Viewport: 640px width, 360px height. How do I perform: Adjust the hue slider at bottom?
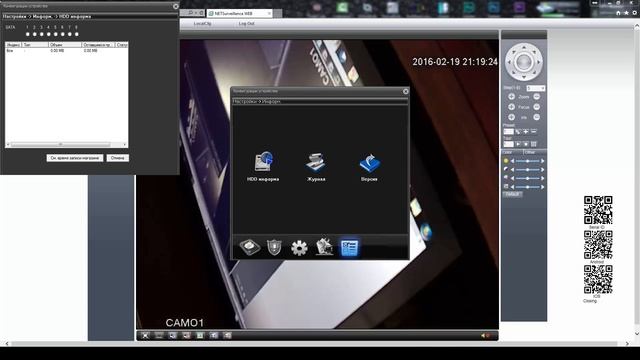tap(527, 187)
